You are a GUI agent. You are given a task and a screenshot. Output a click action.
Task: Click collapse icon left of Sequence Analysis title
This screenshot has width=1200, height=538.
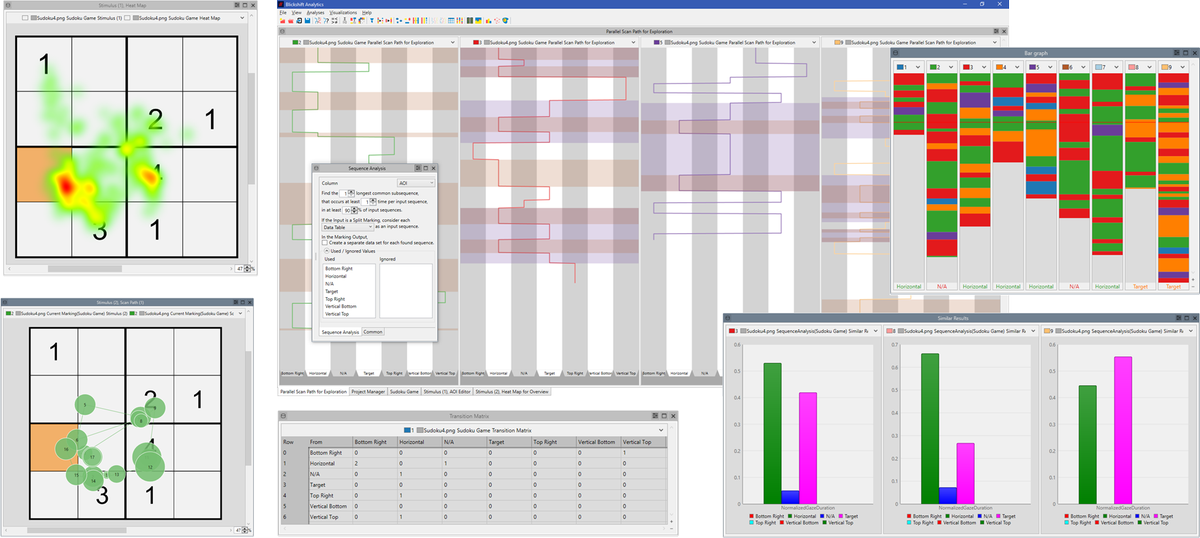click(316, 168)
